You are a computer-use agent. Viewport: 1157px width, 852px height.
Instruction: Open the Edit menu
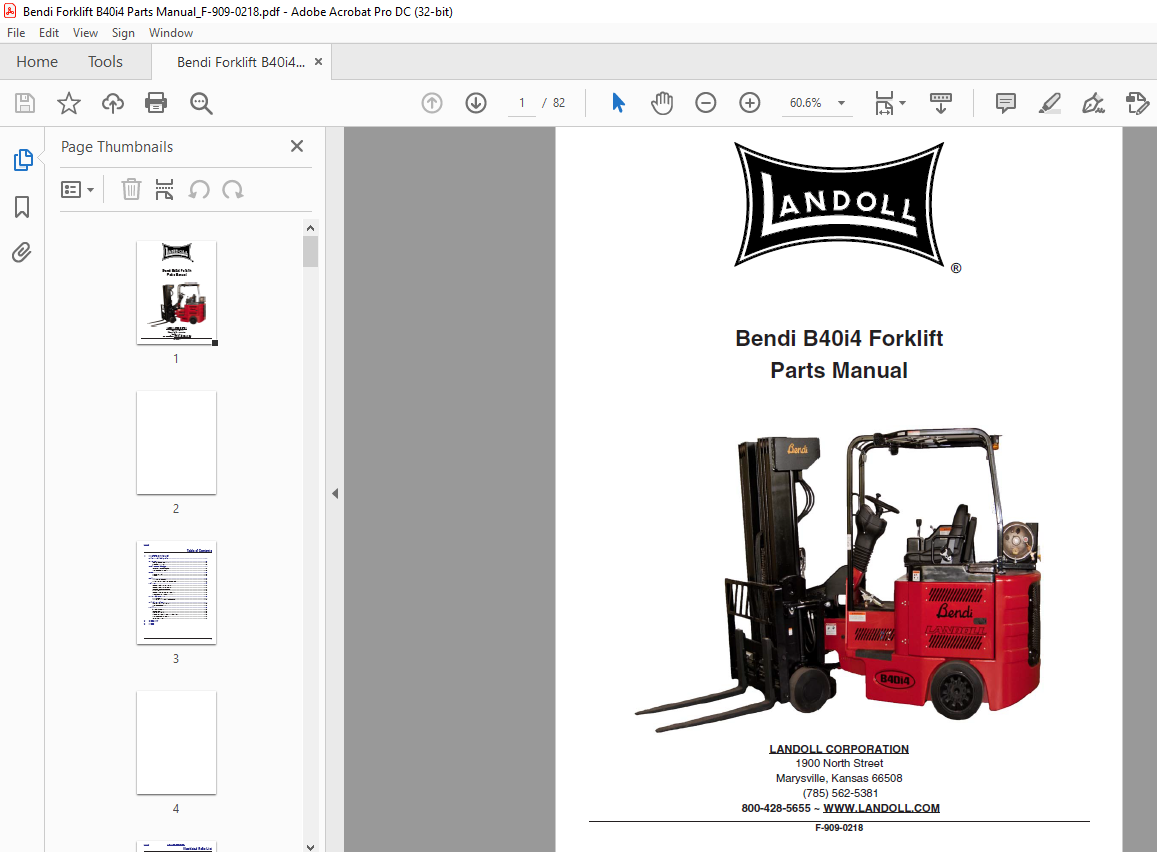pos(49,32)
